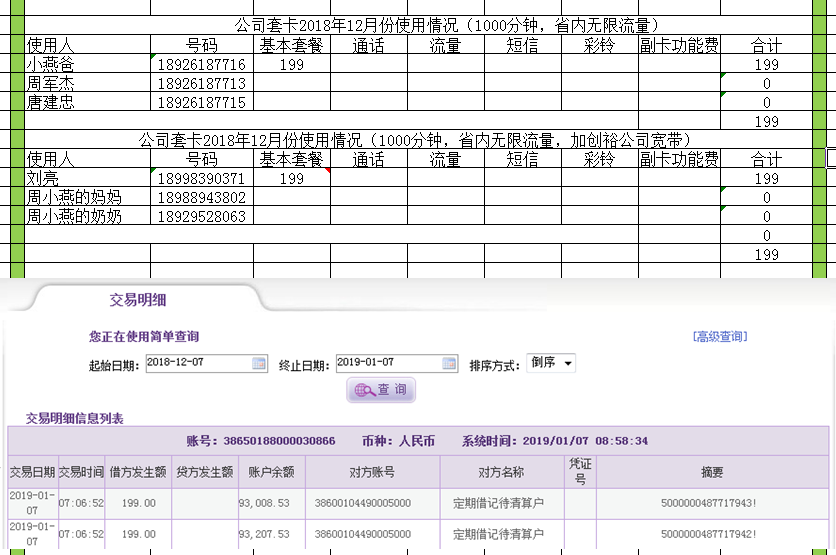This screenshot has height=555, width=836.
Task: Open the calendar picker for 起始日期
Action: point(259,363)
